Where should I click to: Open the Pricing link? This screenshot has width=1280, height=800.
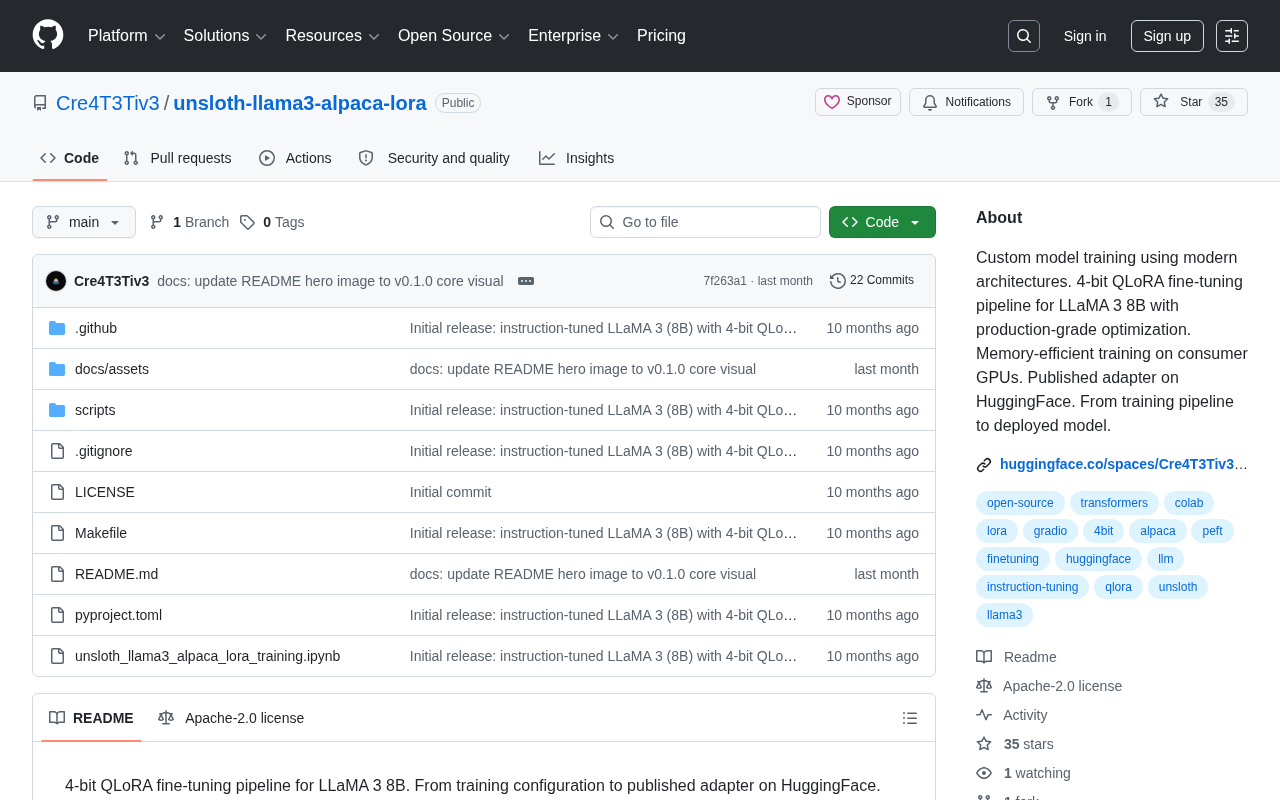point(661,36)
